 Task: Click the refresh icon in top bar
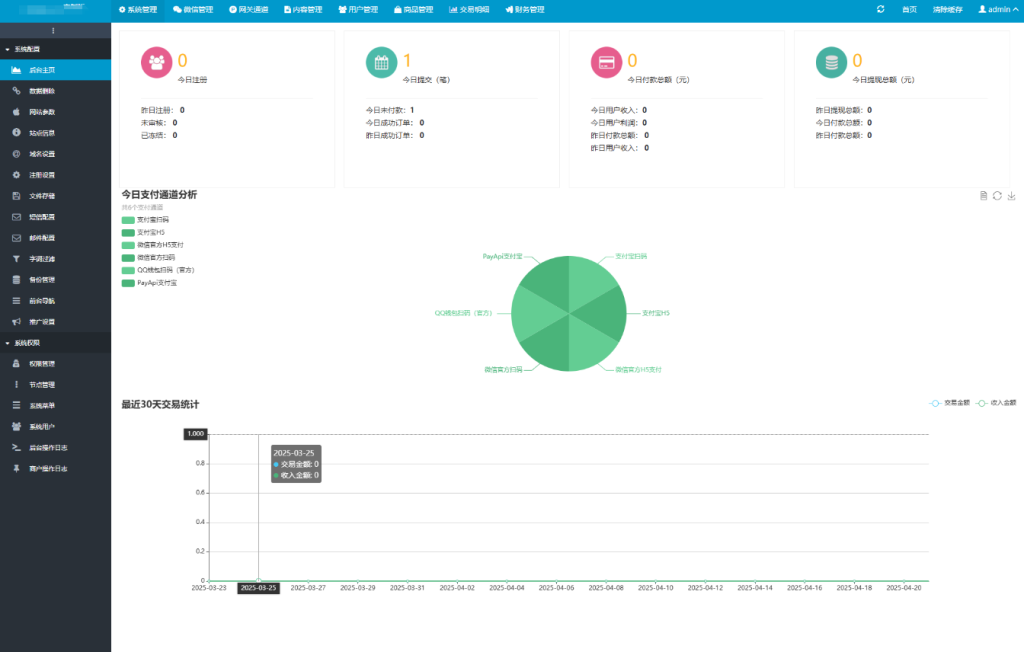880,9
